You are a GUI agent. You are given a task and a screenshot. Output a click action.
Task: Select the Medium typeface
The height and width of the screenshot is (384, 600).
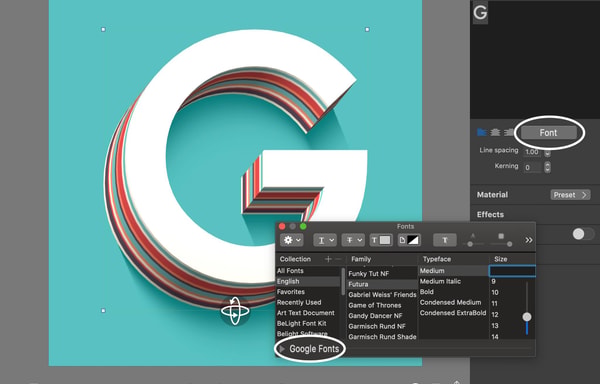pos(453,271)
